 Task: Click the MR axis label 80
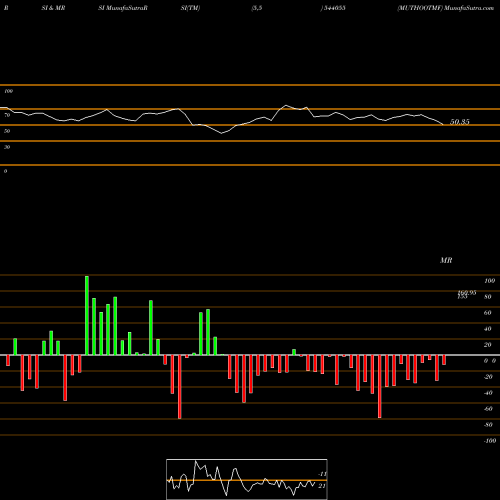(x=487, y=297)
